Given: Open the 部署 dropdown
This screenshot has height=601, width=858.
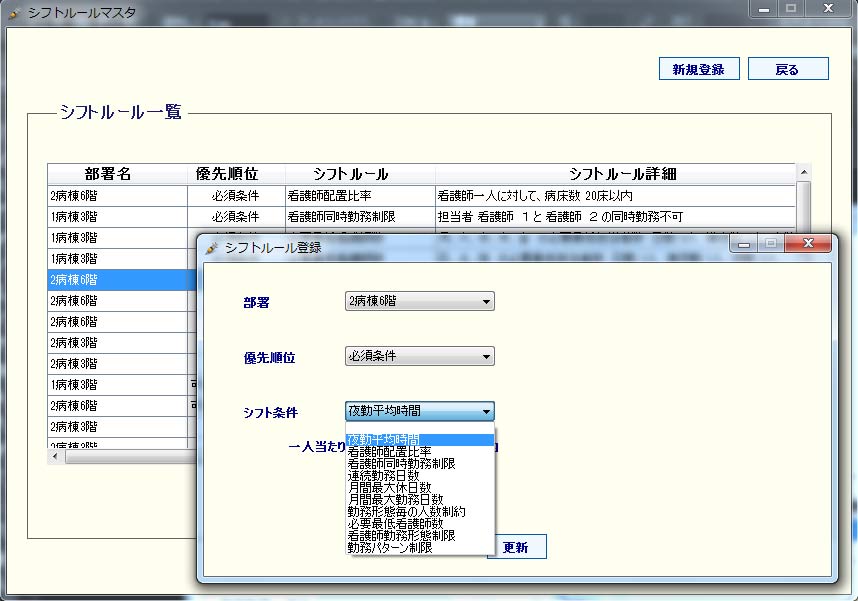Looking at the screenshot, I should coord(486,301).
